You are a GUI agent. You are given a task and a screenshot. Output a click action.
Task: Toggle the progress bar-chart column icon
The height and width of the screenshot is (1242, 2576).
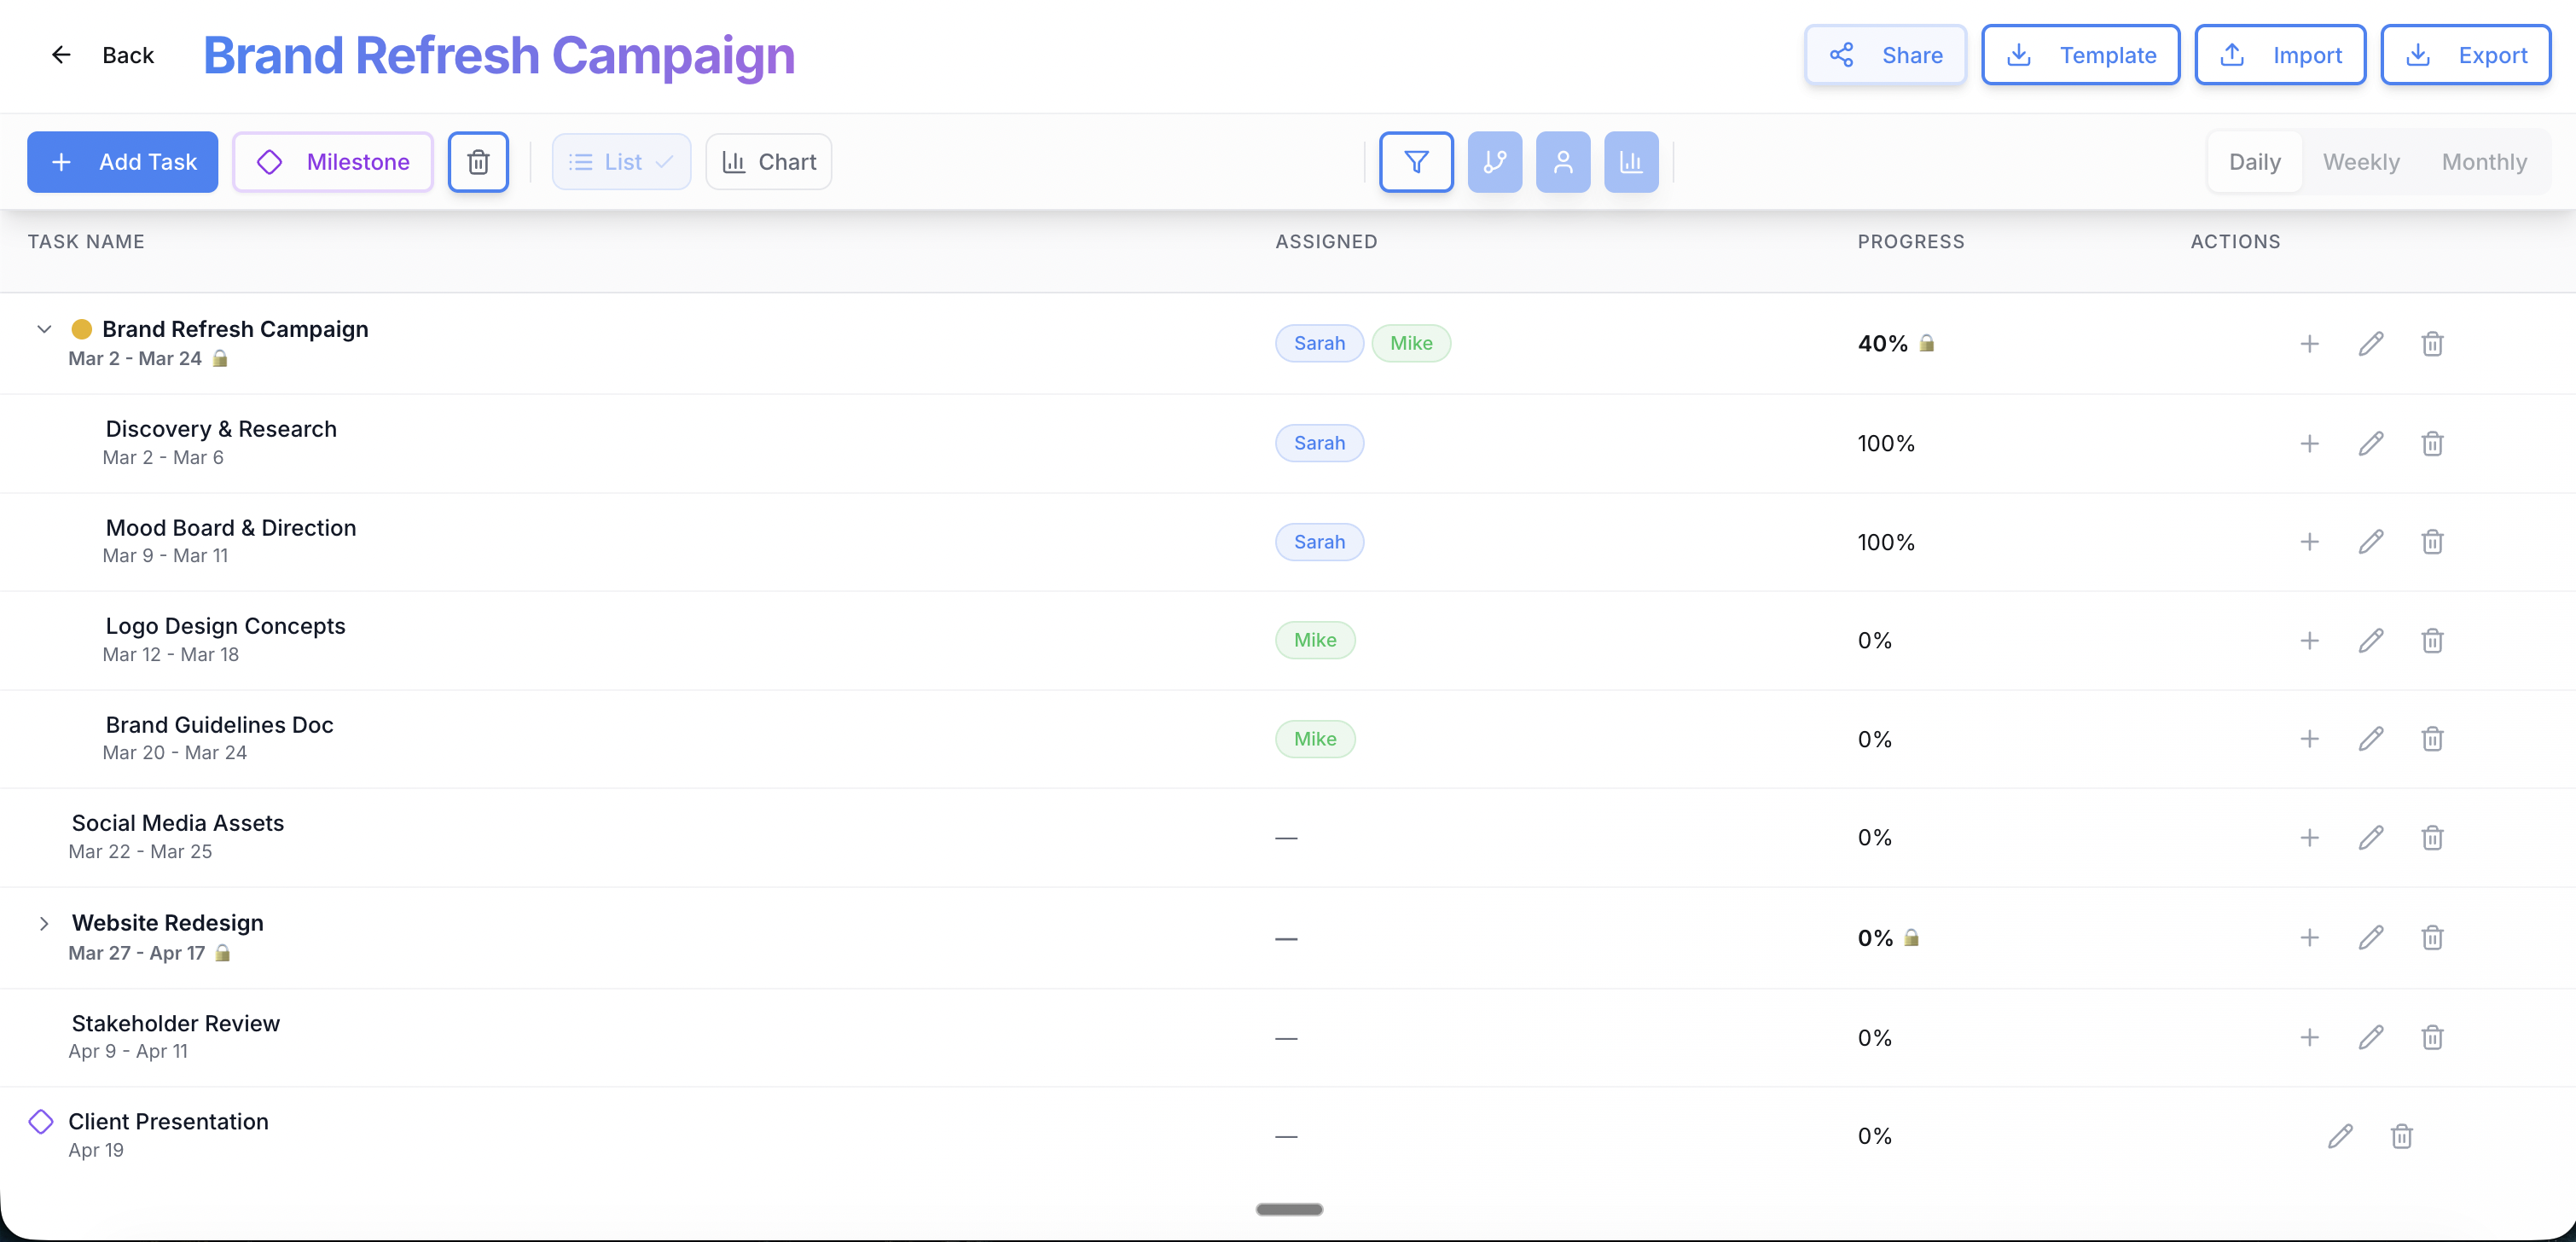1631,162
